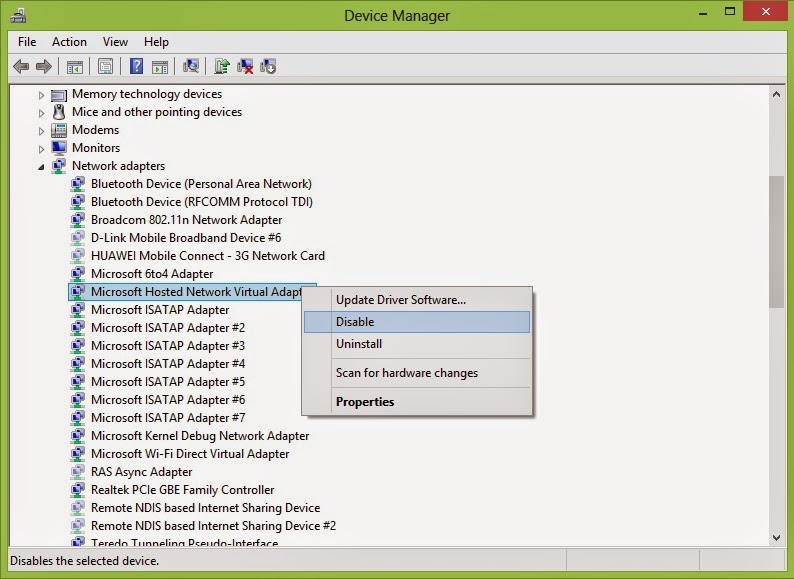Select Microsoft ISATAP Adapter #4
This screenshot has height=579, width=794.
(168, 364)
